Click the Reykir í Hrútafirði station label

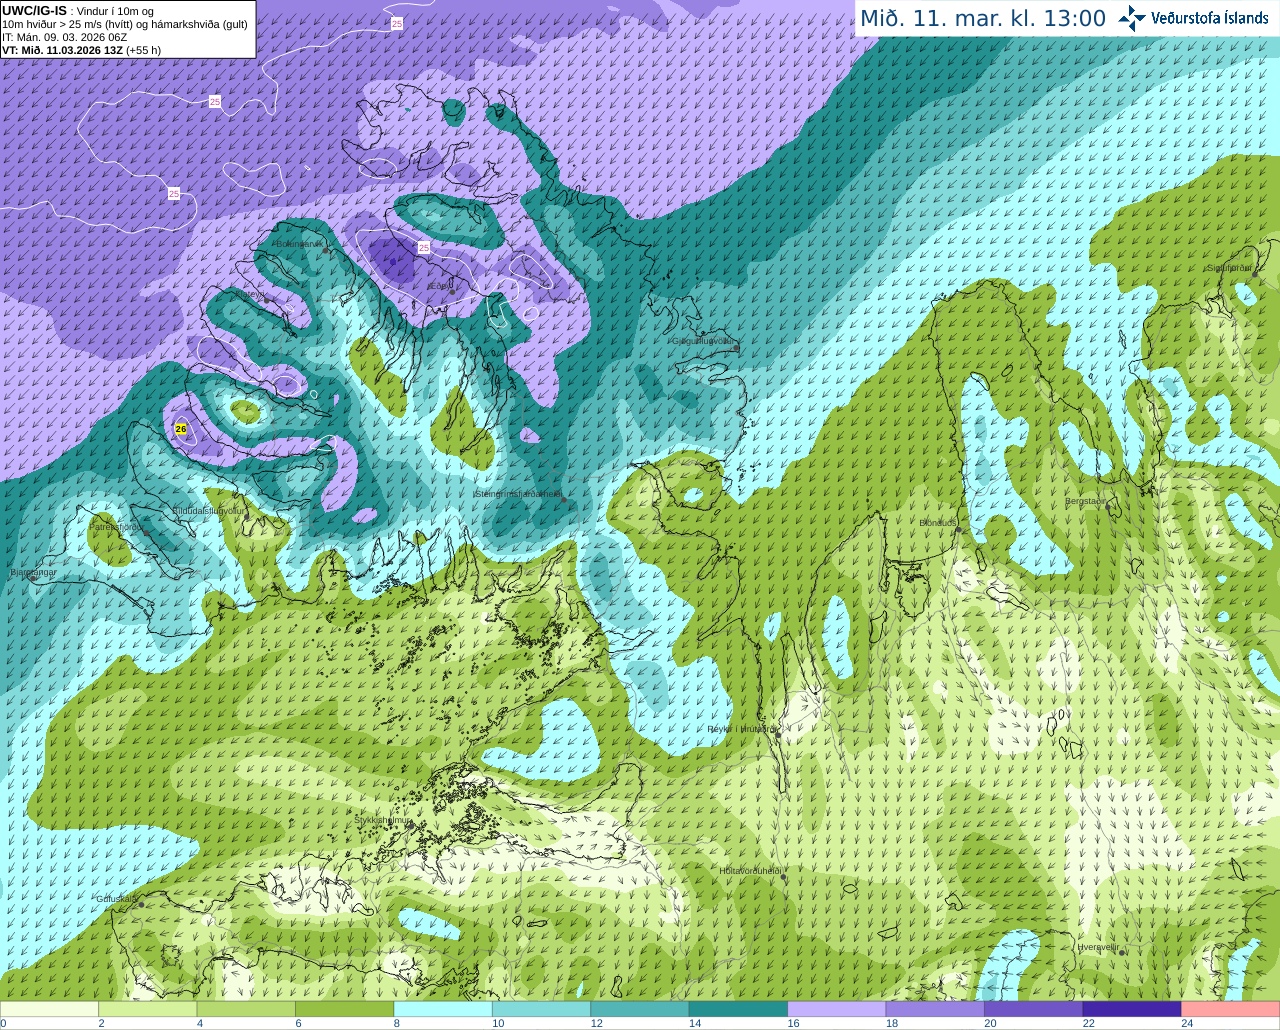coord(742,729)
